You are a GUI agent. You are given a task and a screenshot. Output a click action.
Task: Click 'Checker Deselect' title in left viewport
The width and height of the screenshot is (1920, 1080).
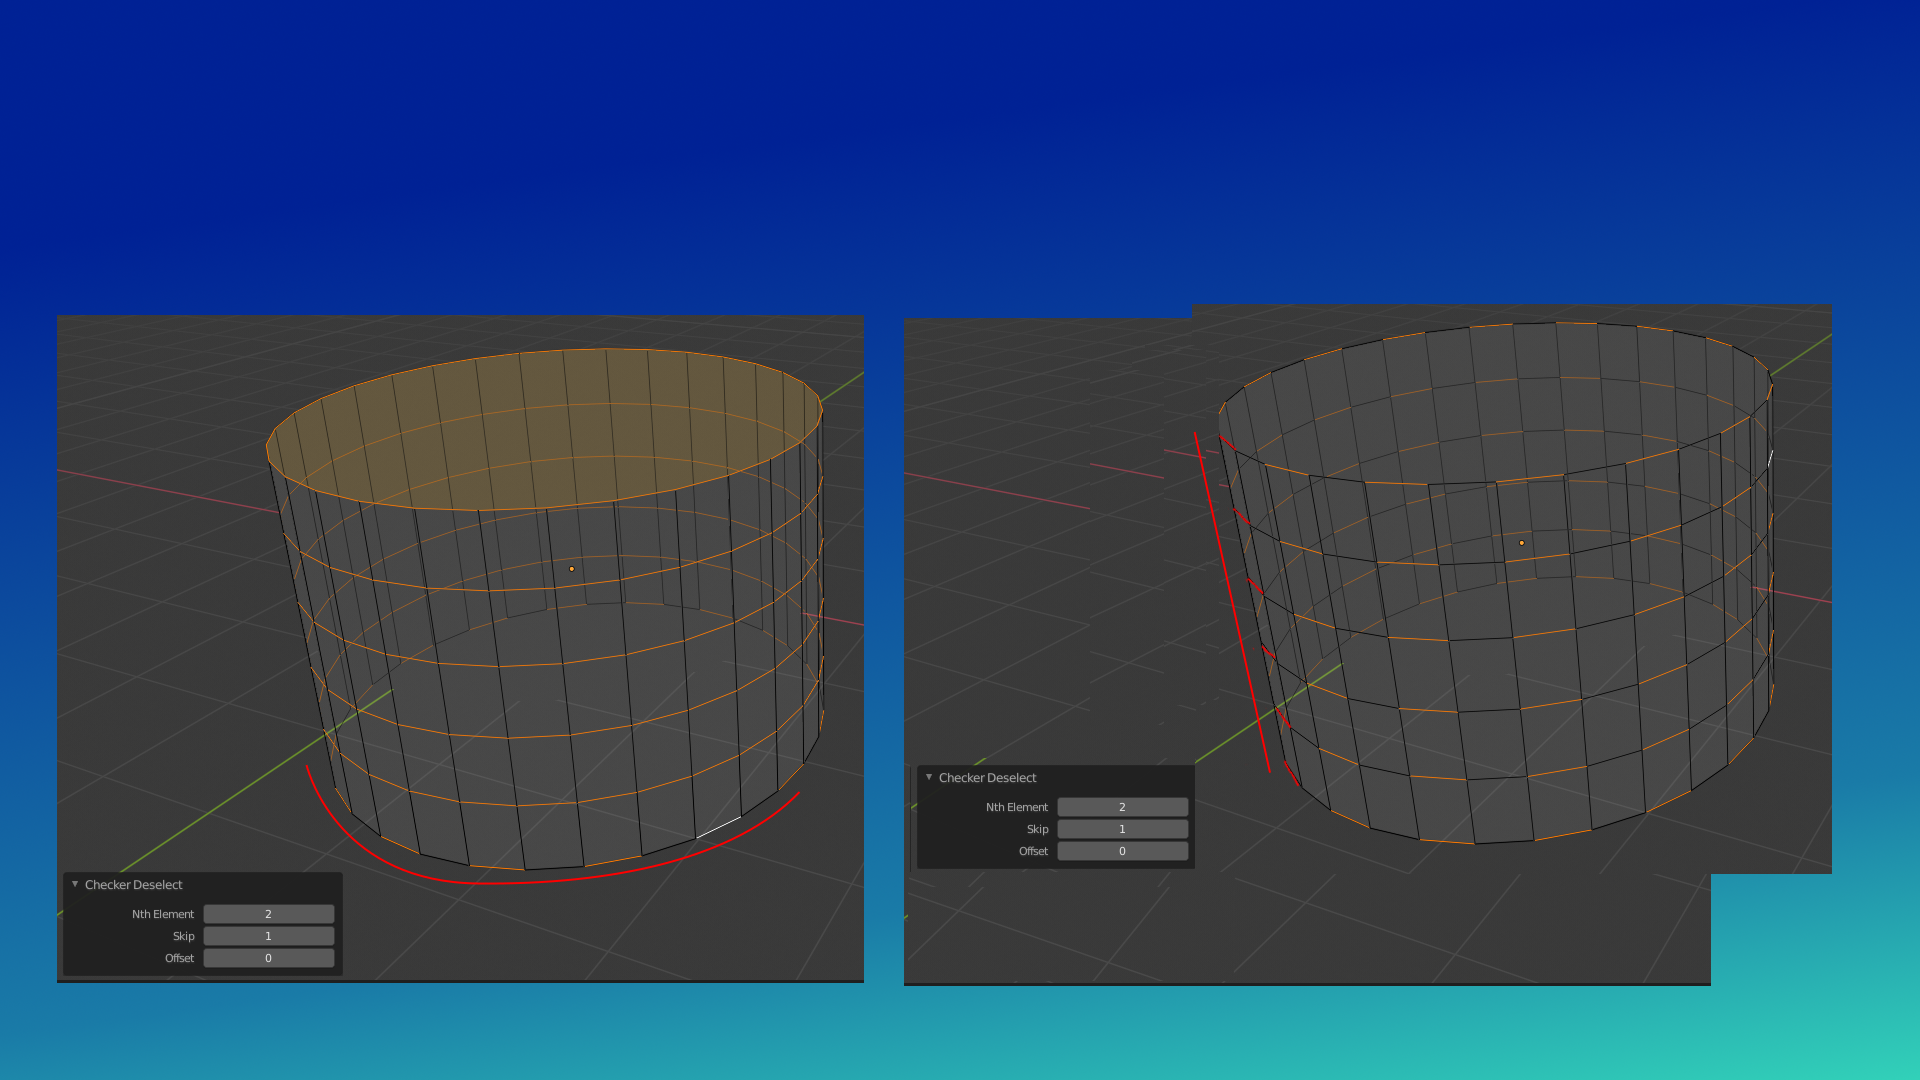pyautogui.click(x=133, y=885)
